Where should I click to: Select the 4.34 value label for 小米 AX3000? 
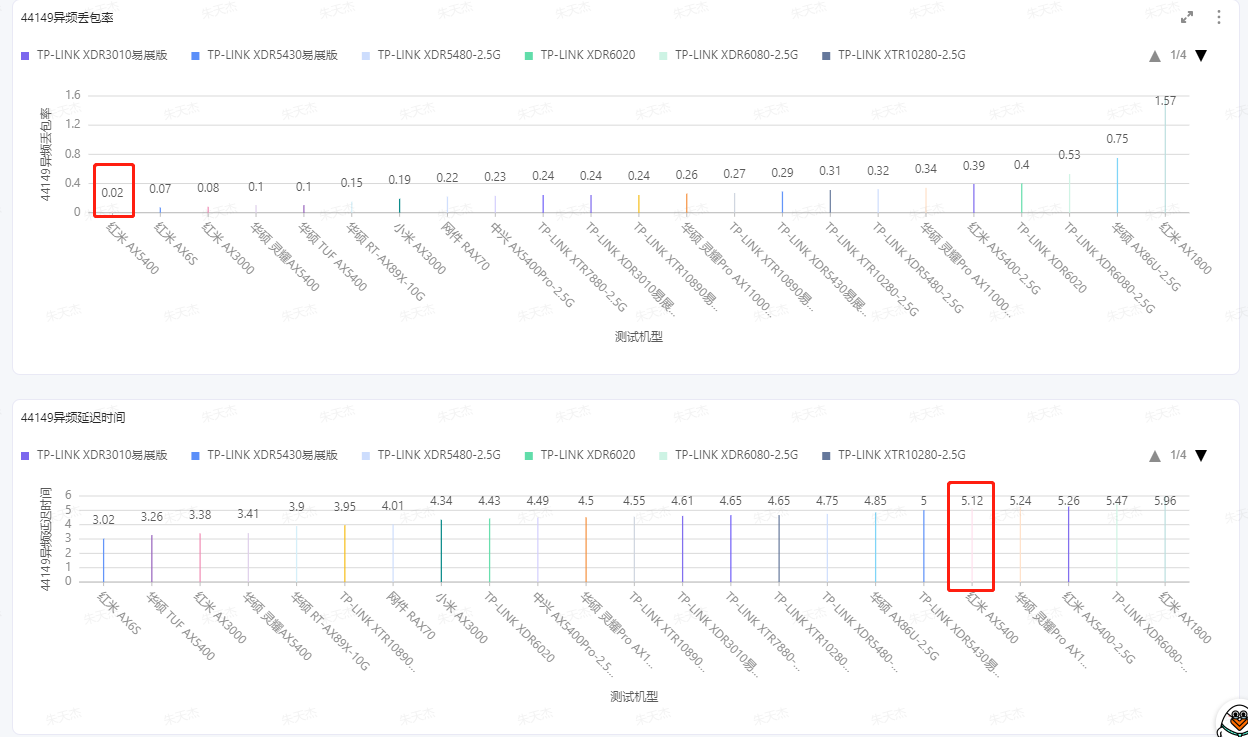pyautogui.click(x=441, y=501)
